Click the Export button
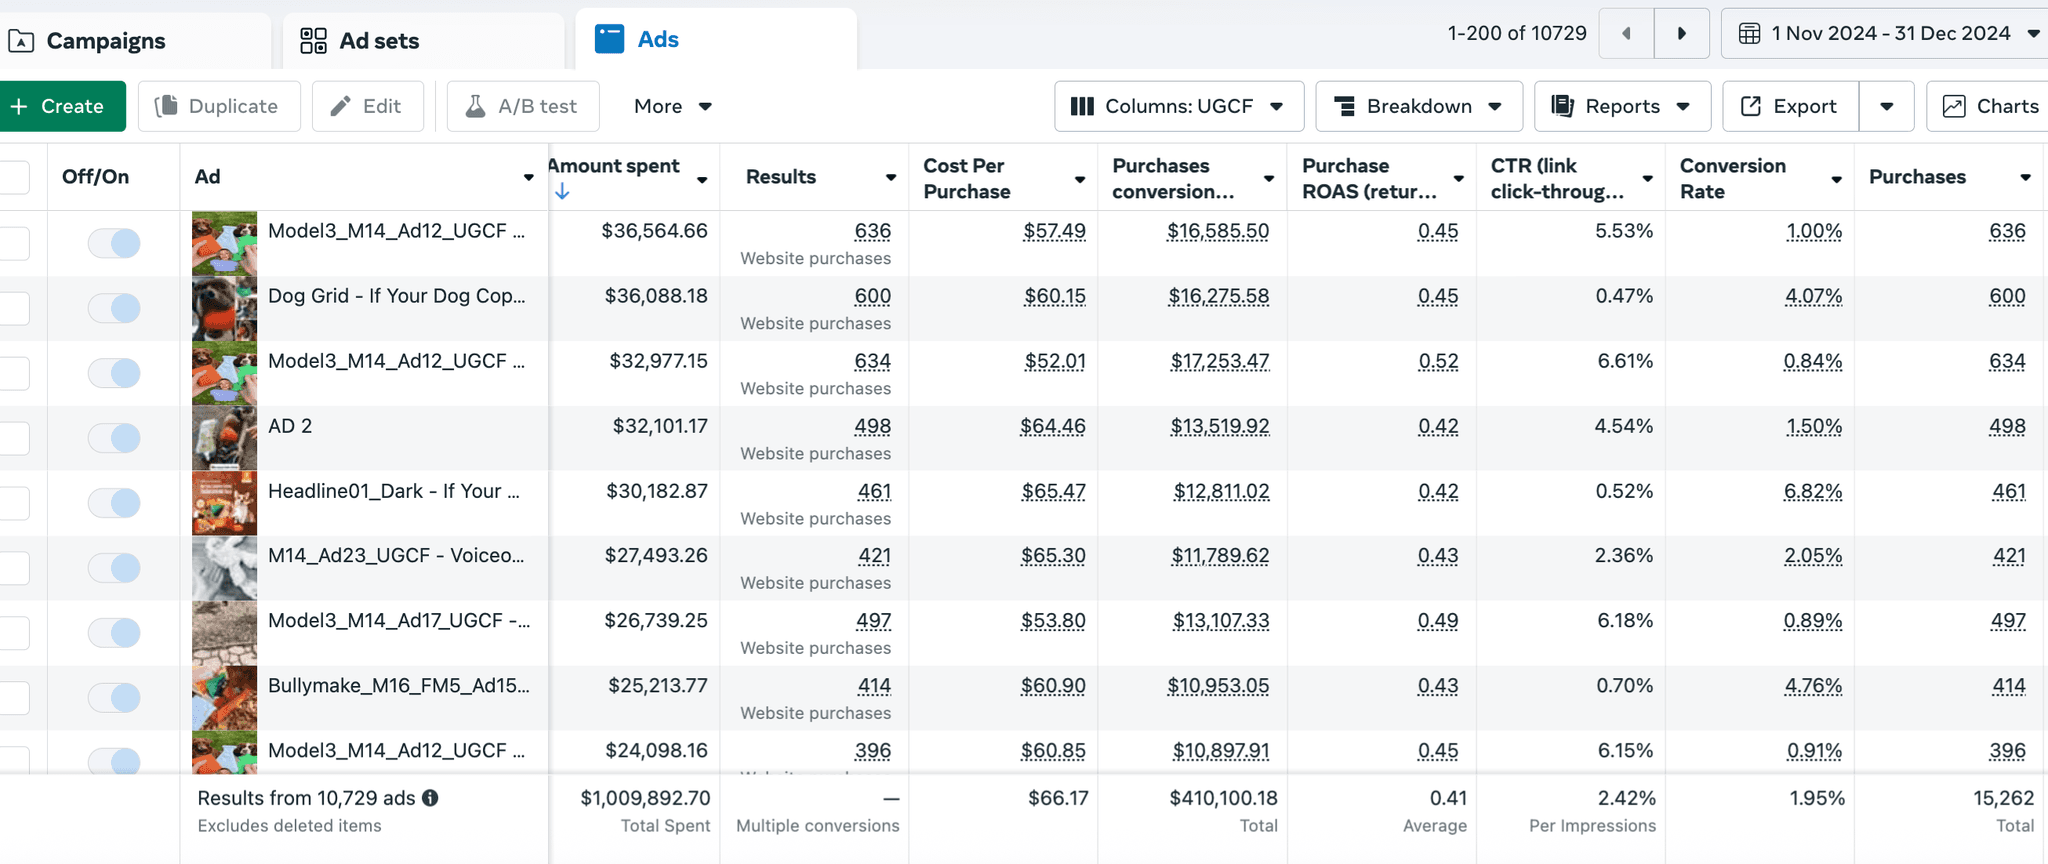The image size is (2048, 864). (x=1790, y=106)
